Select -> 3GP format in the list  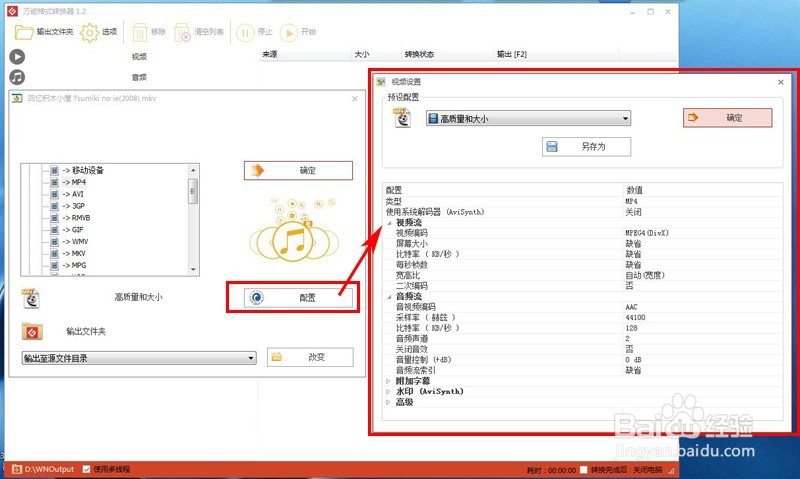tap(73, 206)
